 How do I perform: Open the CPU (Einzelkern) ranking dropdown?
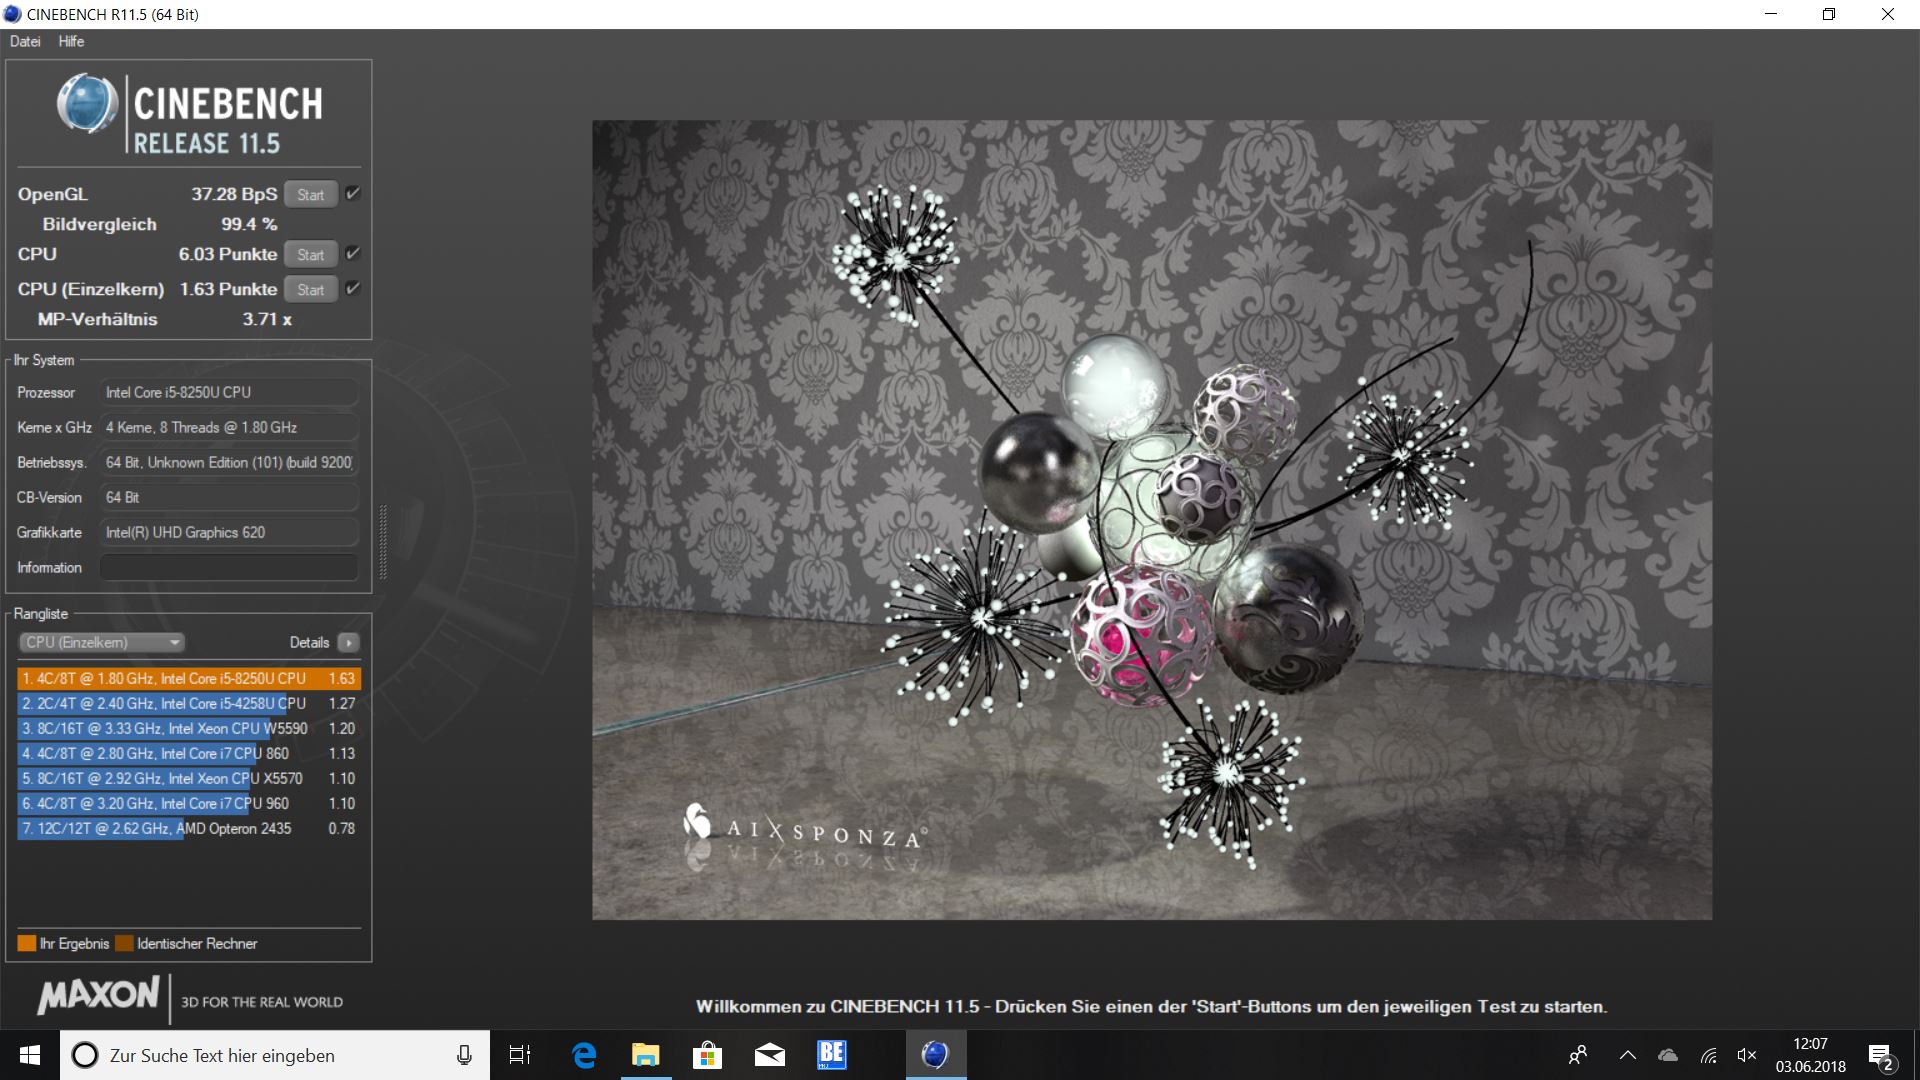tap(102, 642)
